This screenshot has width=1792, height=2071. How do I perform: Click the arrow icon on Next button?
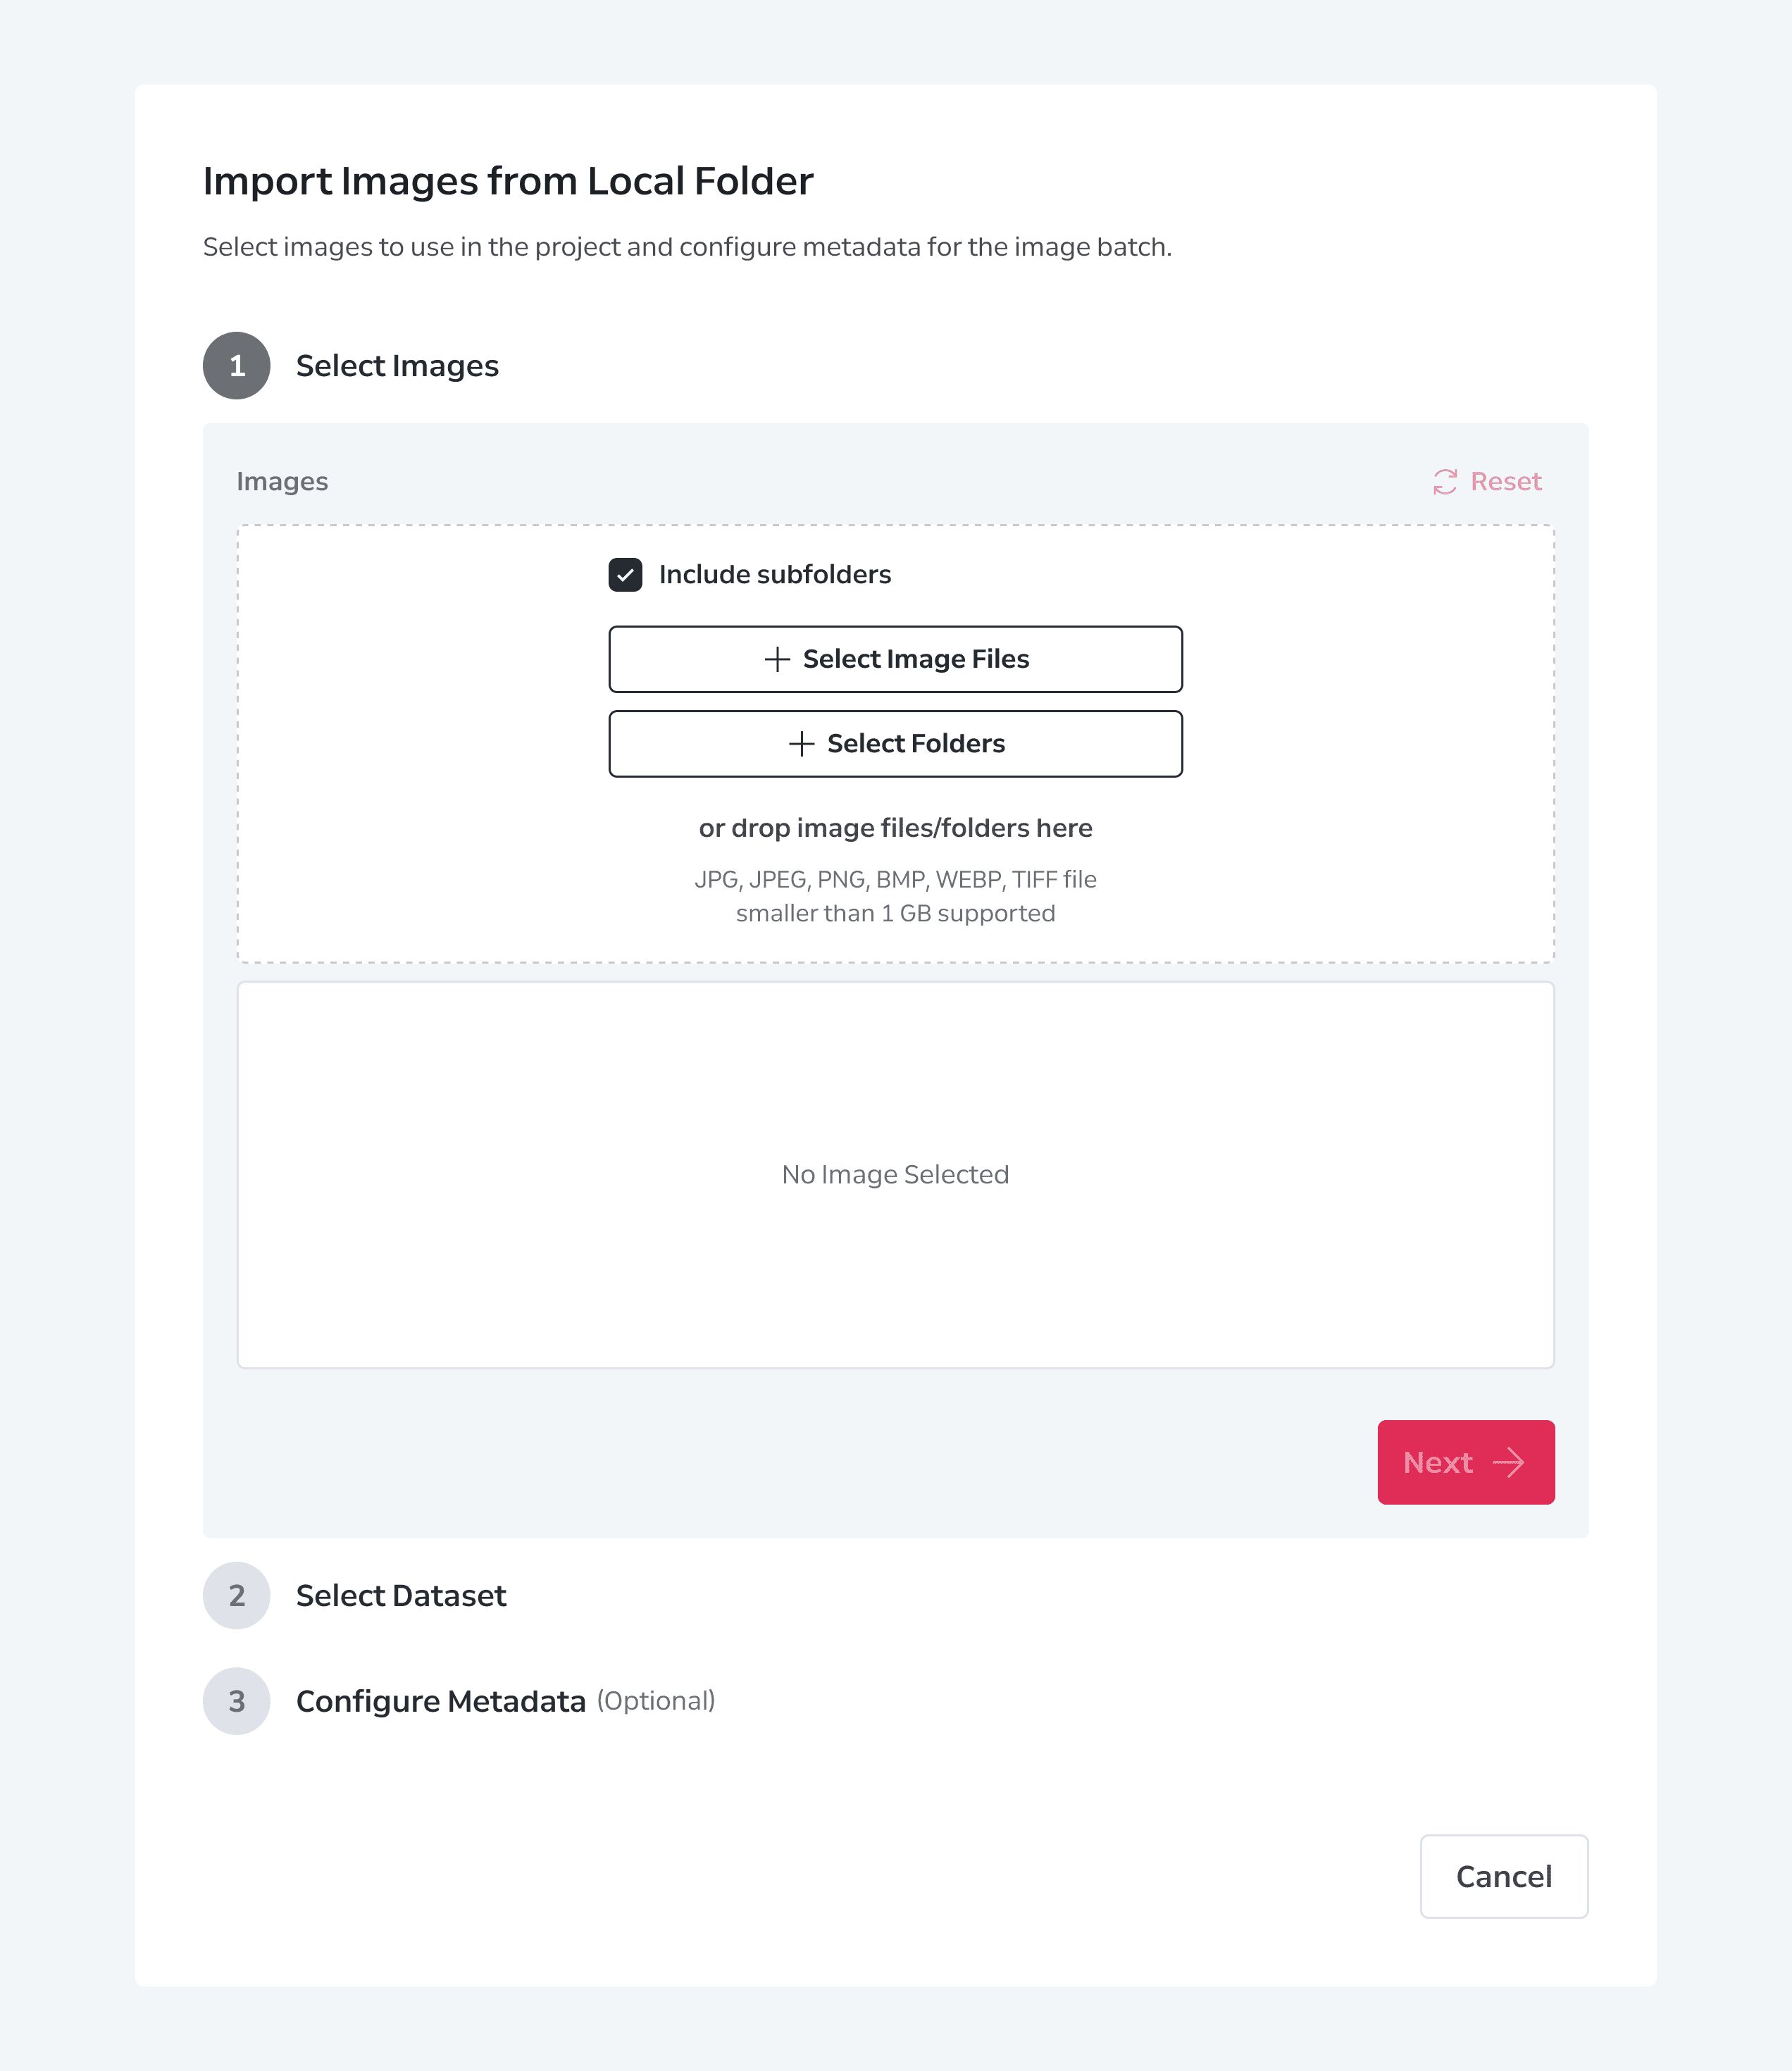point(1508,1463)
